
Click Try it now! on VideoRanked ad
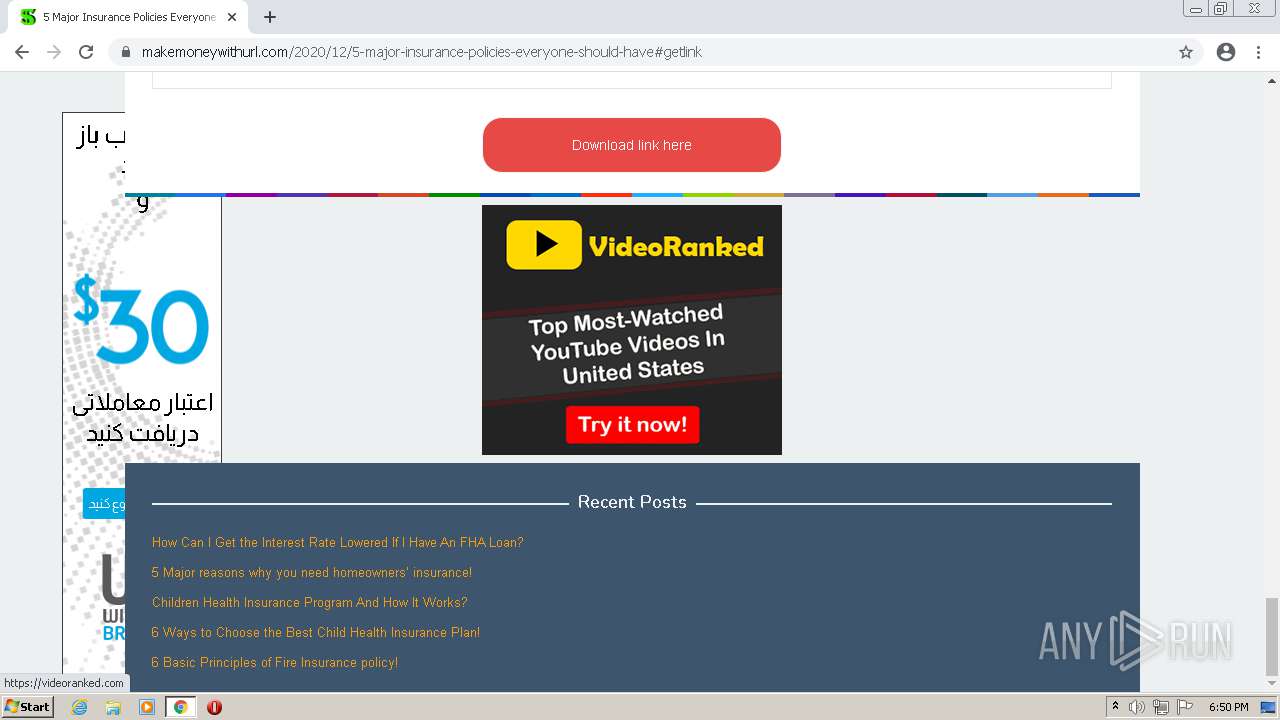pos(632,425)
